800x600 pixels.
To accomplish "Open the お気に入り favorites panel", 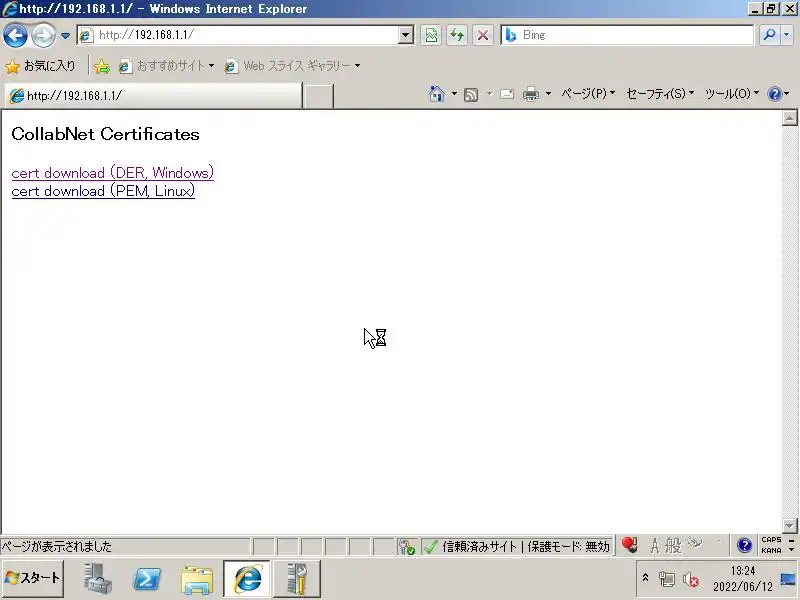I will pyautogui.click(x=41, y=66).
